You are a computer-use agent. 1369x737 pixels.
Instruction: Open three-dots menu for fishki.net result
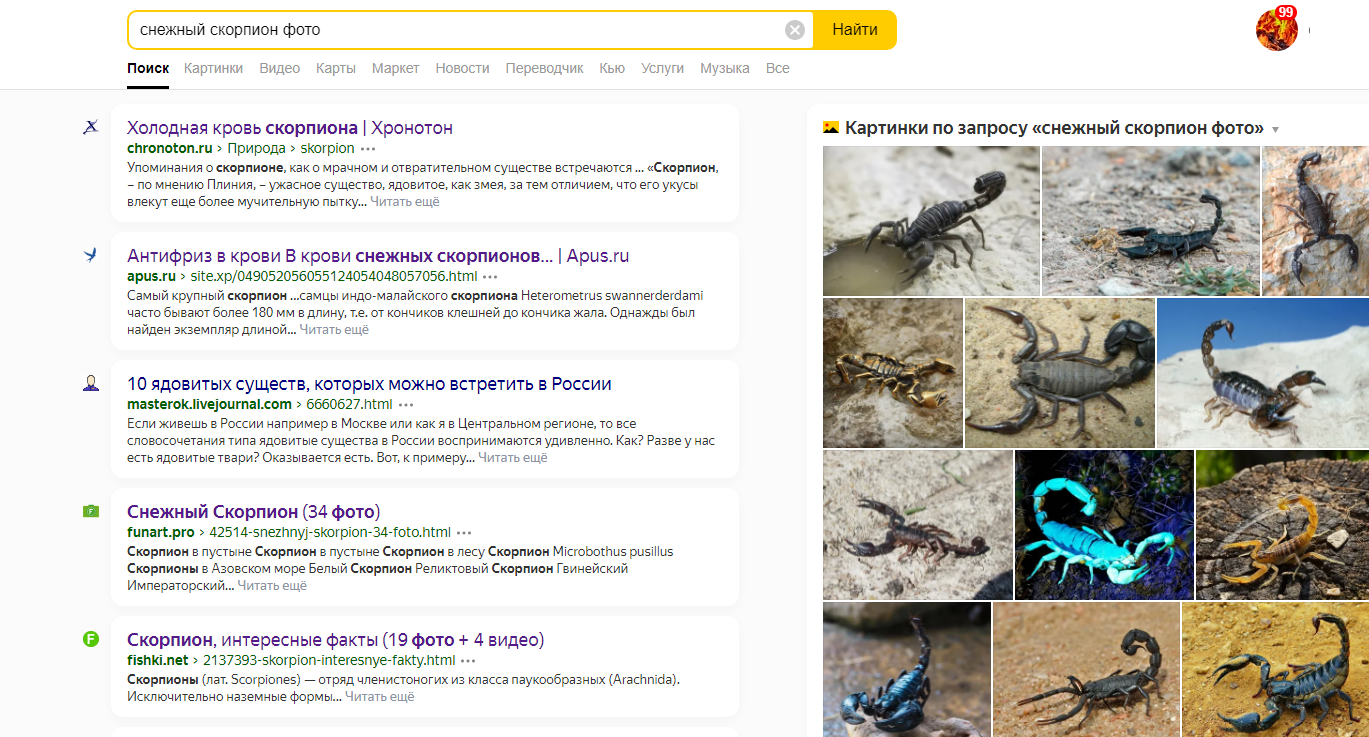pyautogui.click(x=469, y=660)
